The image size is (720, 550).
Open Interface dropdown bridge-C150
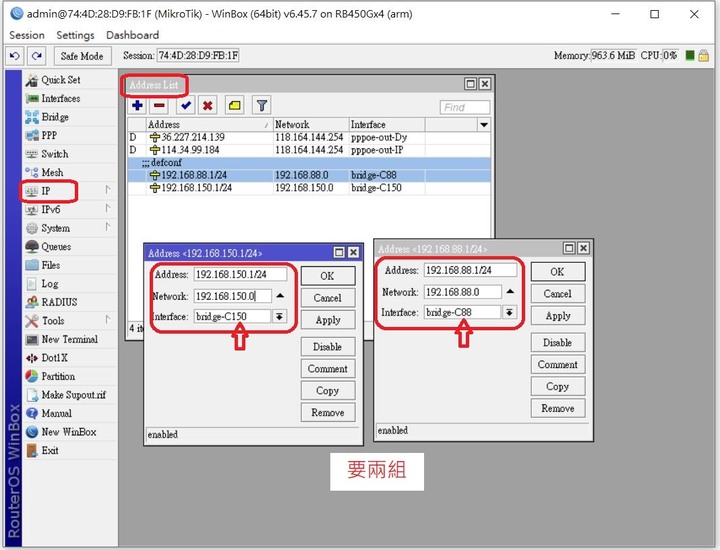point(279,316)
